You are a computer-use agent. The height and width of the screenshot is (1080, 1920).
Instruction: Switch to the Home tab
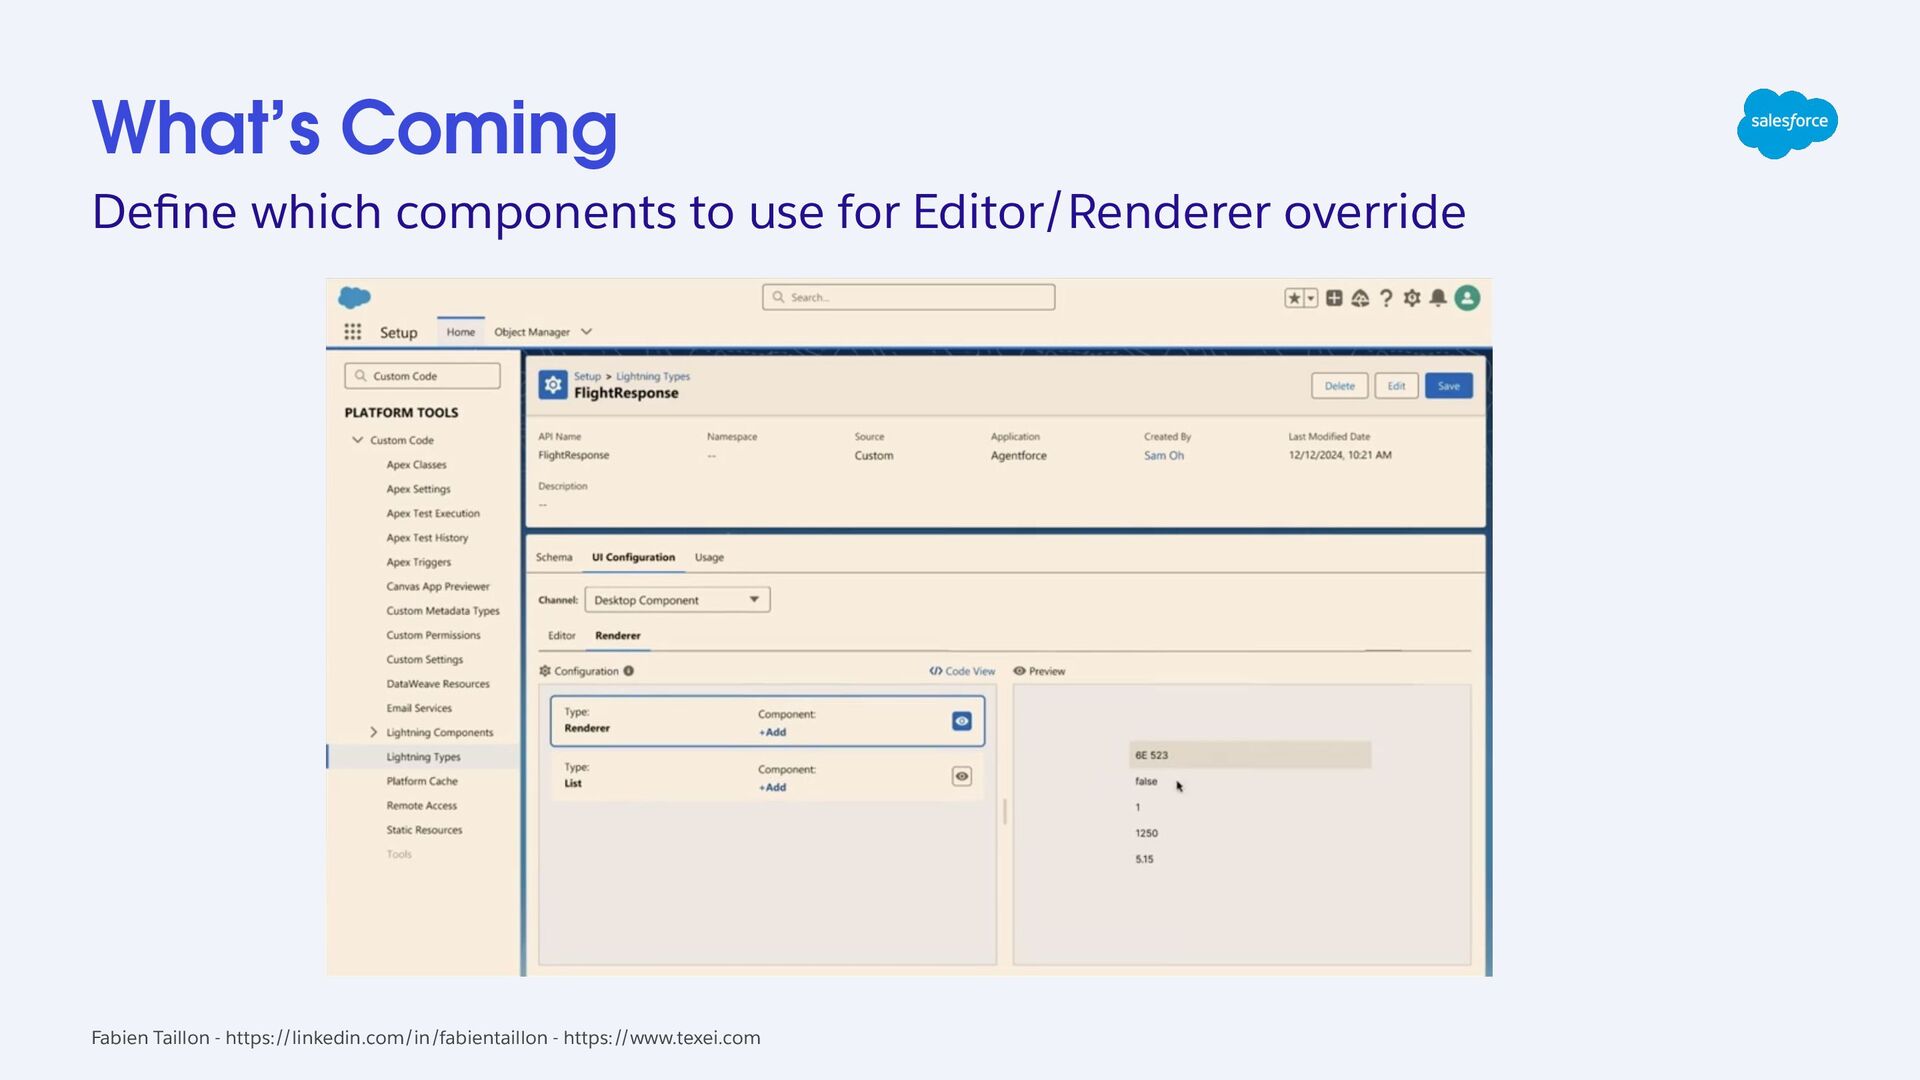click(461, 332)
